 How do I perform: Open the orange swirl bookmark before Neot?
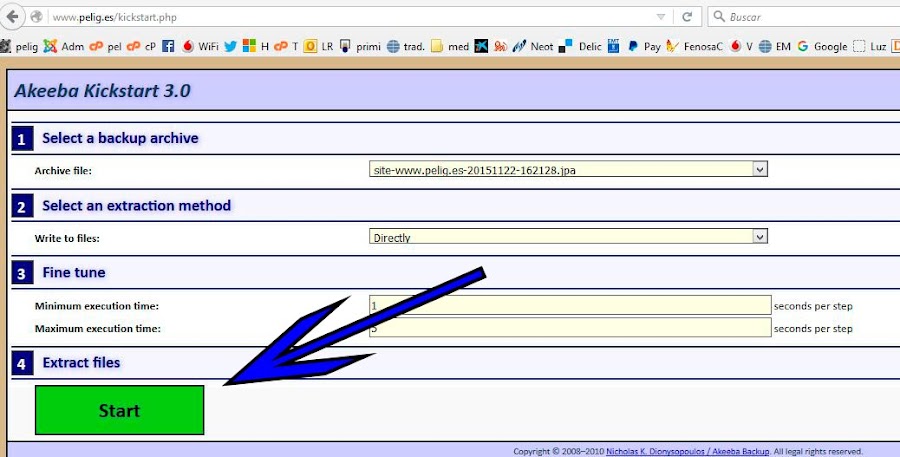pos(501,47)
